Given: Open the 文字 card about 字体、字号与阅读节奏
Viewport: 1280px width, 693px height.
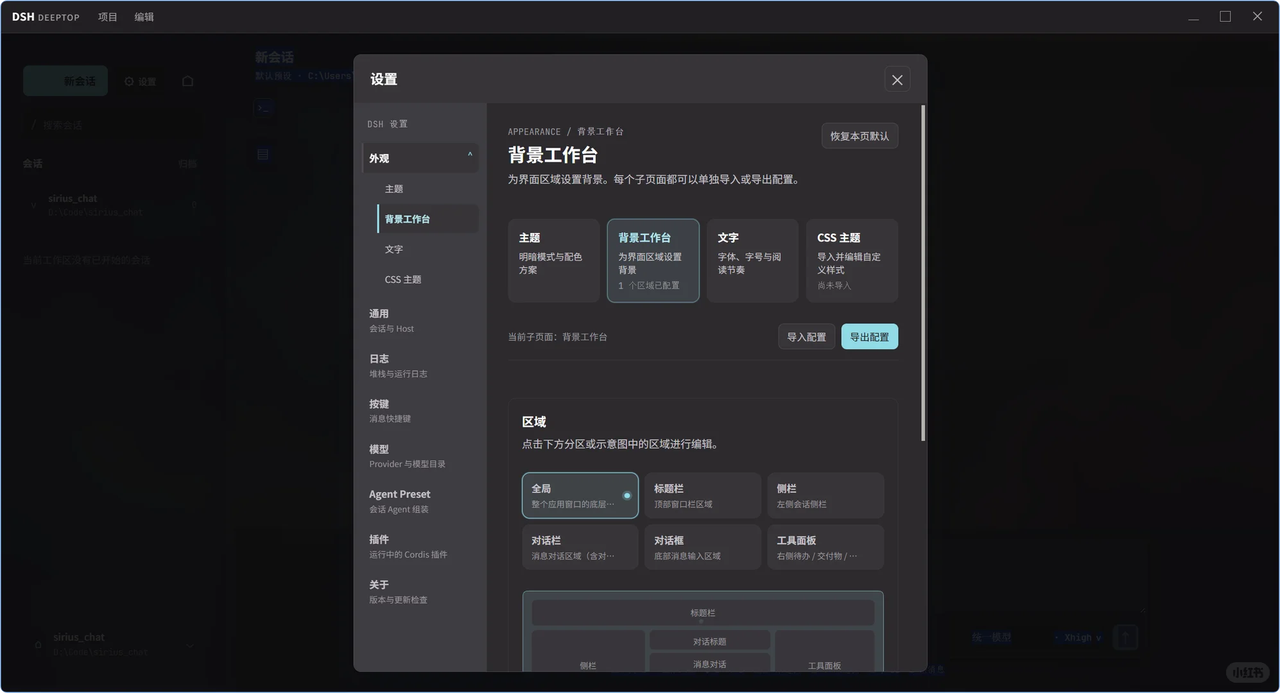Looking at the screenshot, I should (x=752, y=261).
